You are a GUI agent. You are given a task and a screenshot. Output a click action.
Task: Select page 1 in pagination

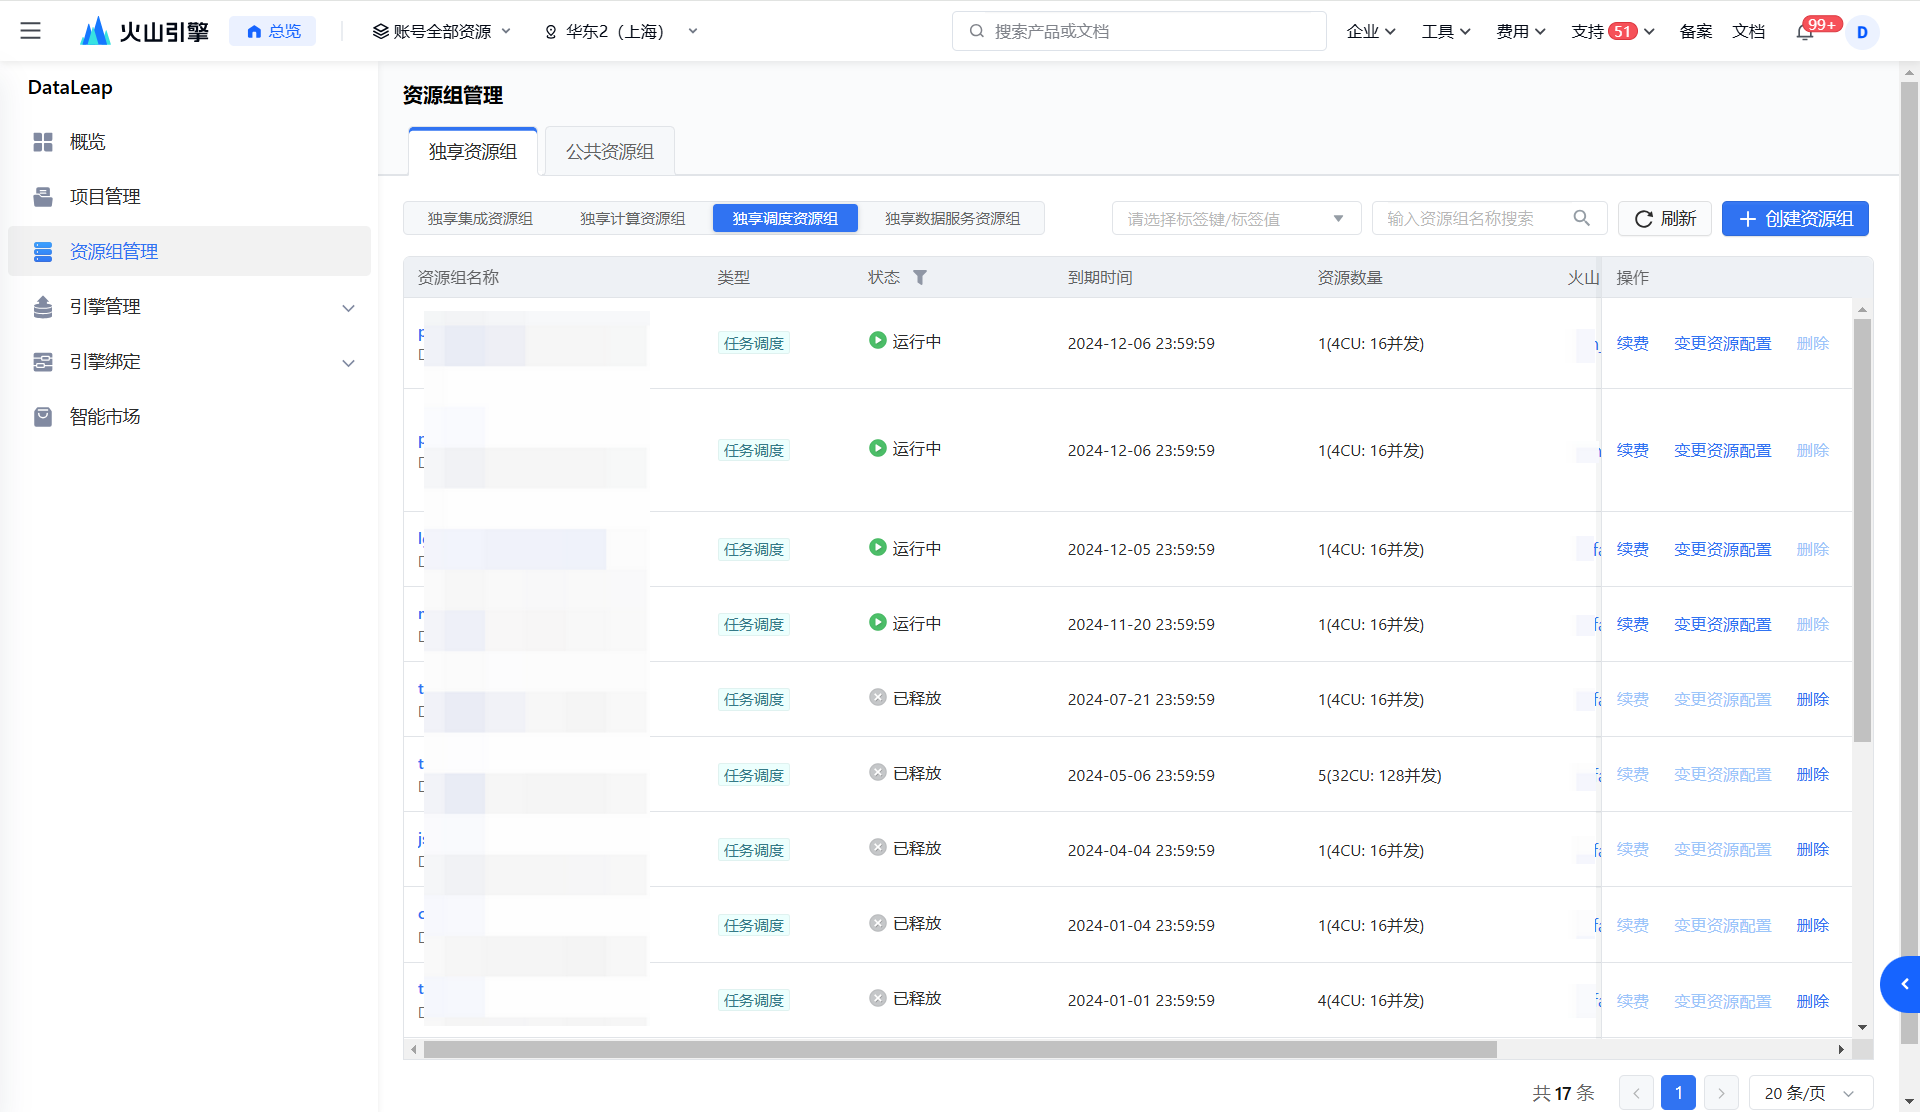1678,1093
